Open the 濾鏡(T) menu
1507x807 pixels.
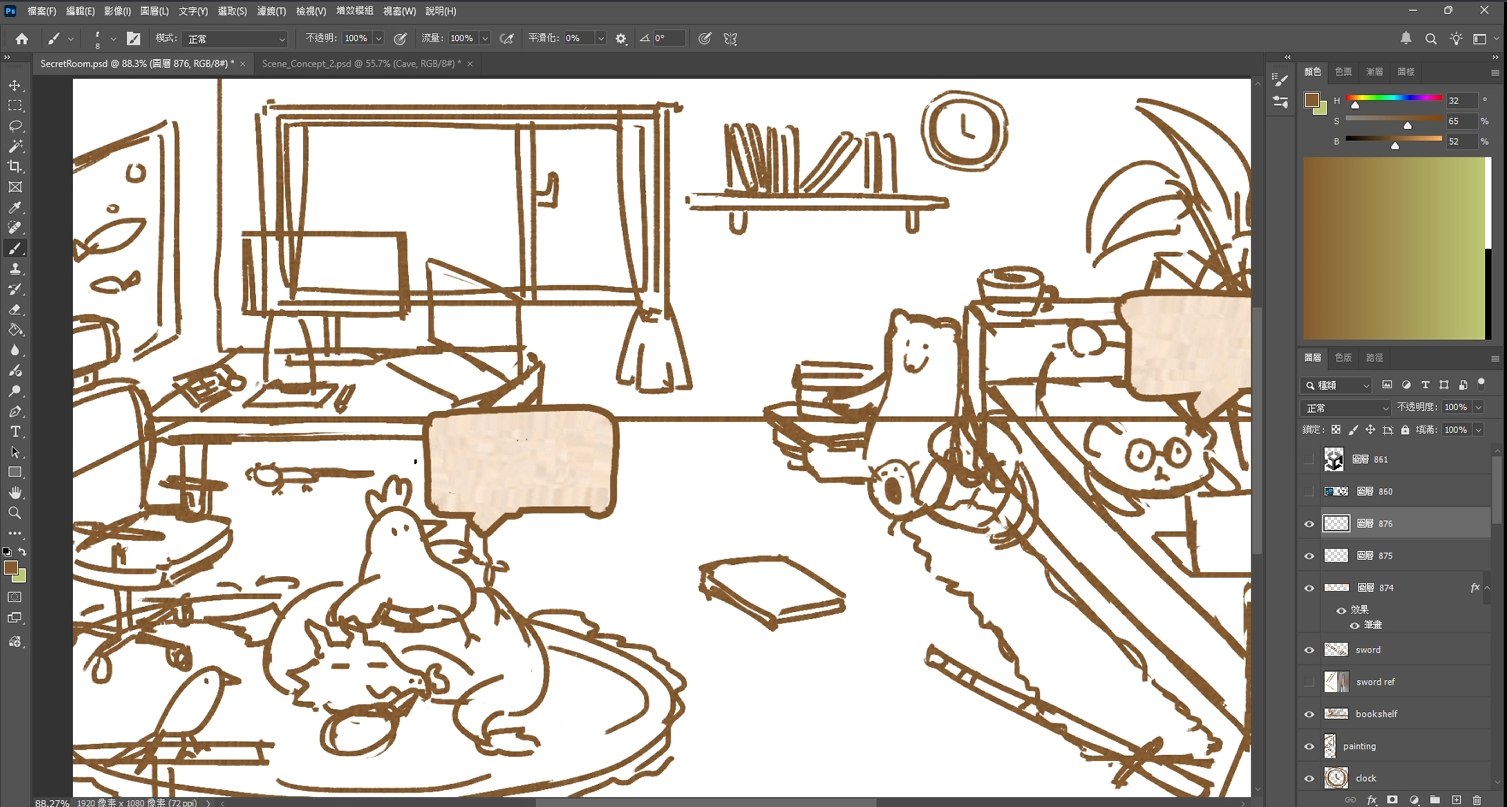pos(271,11)
